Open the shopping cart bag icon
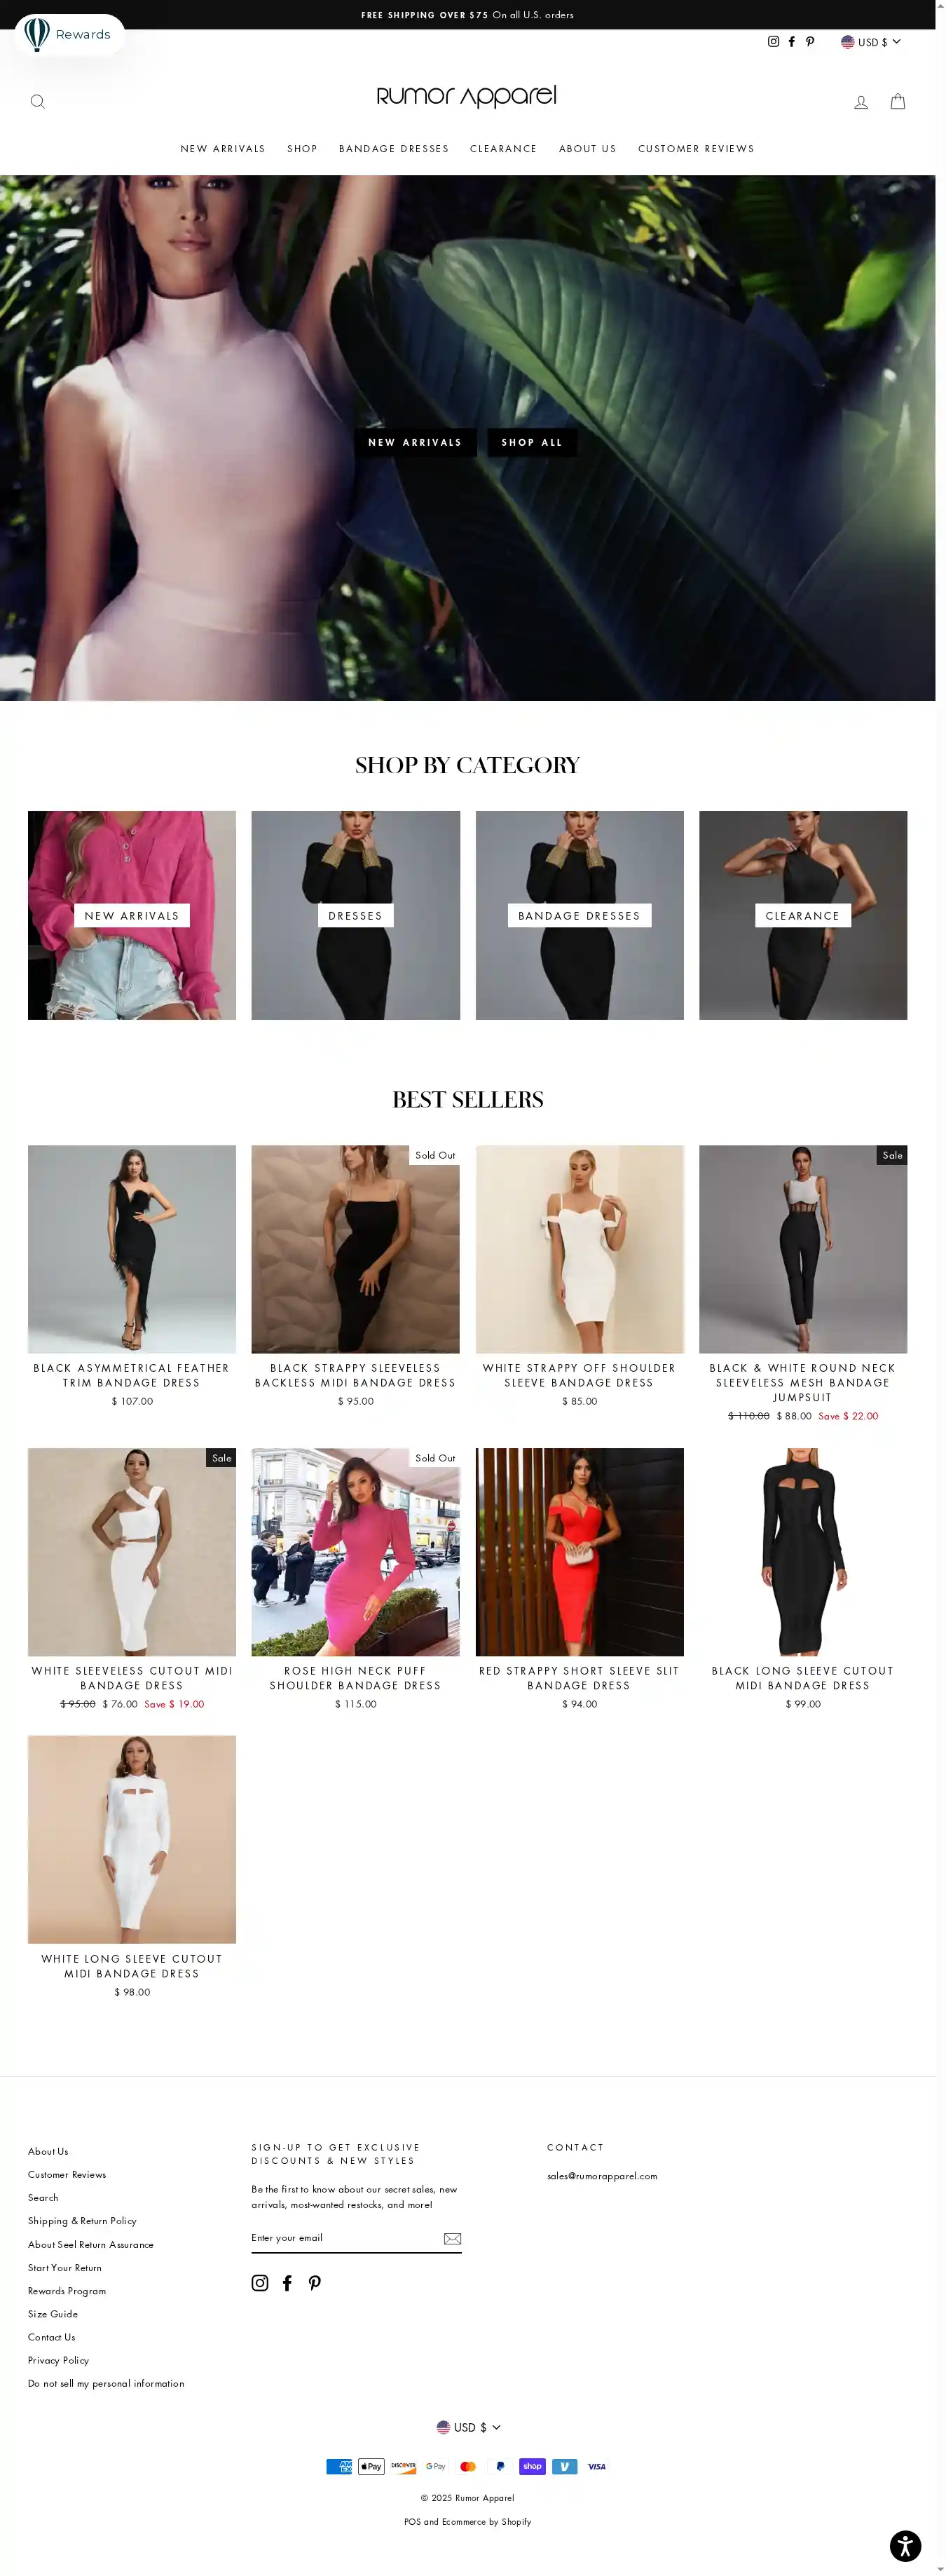This screenshot has height=2576, width=946. (x=898, y=102)
